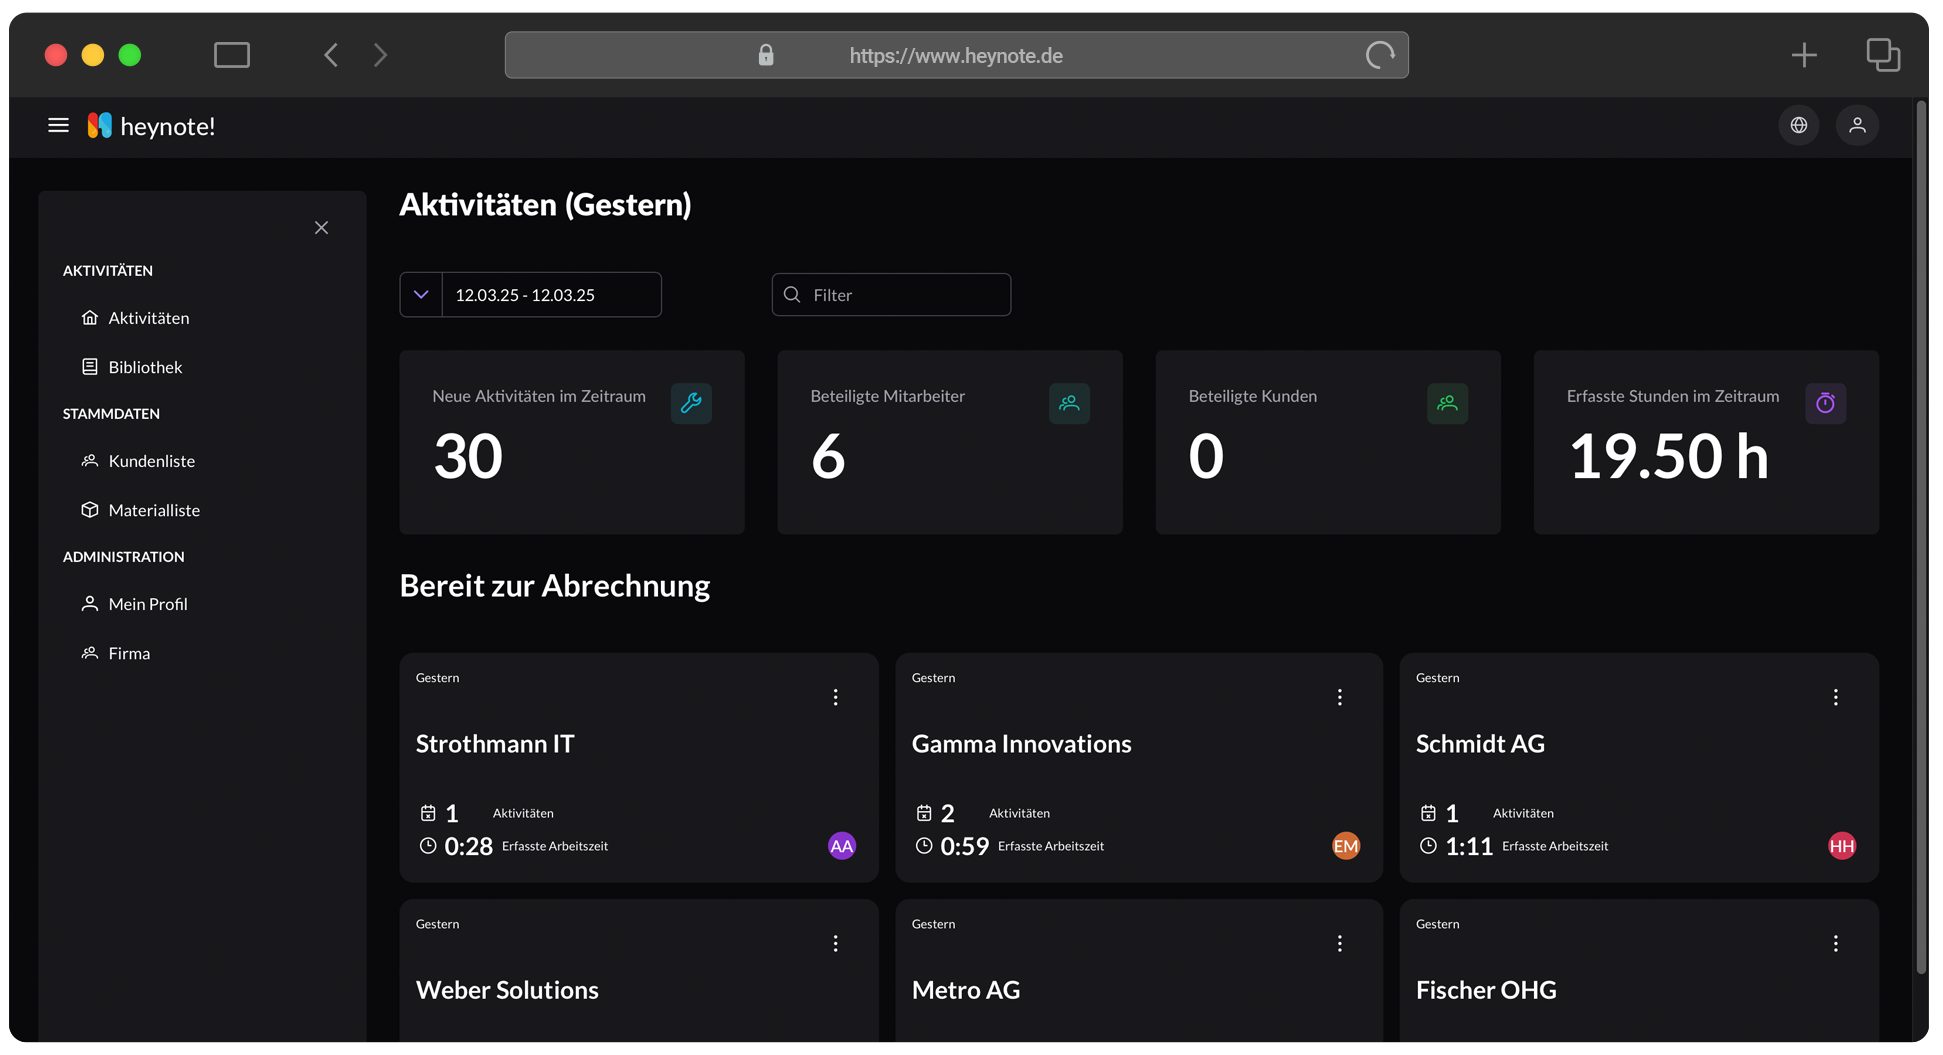Reload the page in the browser
The width and height of the screenshot is (1943, 1055).
click(x=1380, y=55)
